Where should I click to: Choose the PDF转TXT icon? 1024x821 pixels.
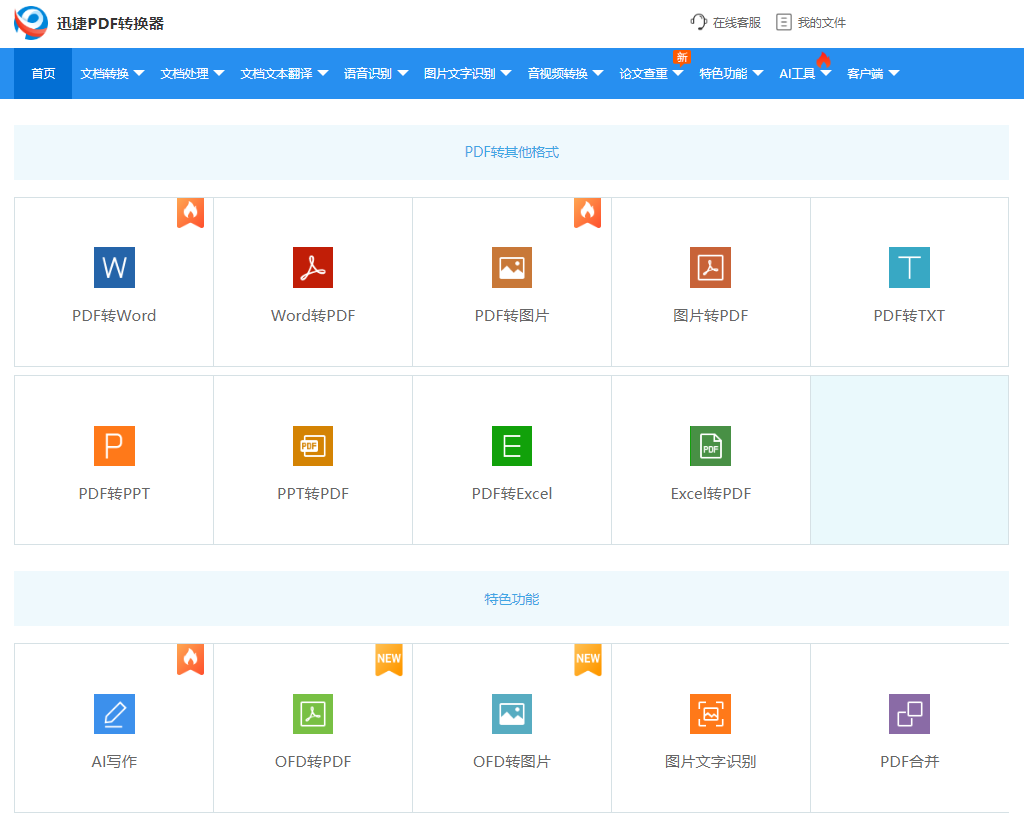coord(909,268)
